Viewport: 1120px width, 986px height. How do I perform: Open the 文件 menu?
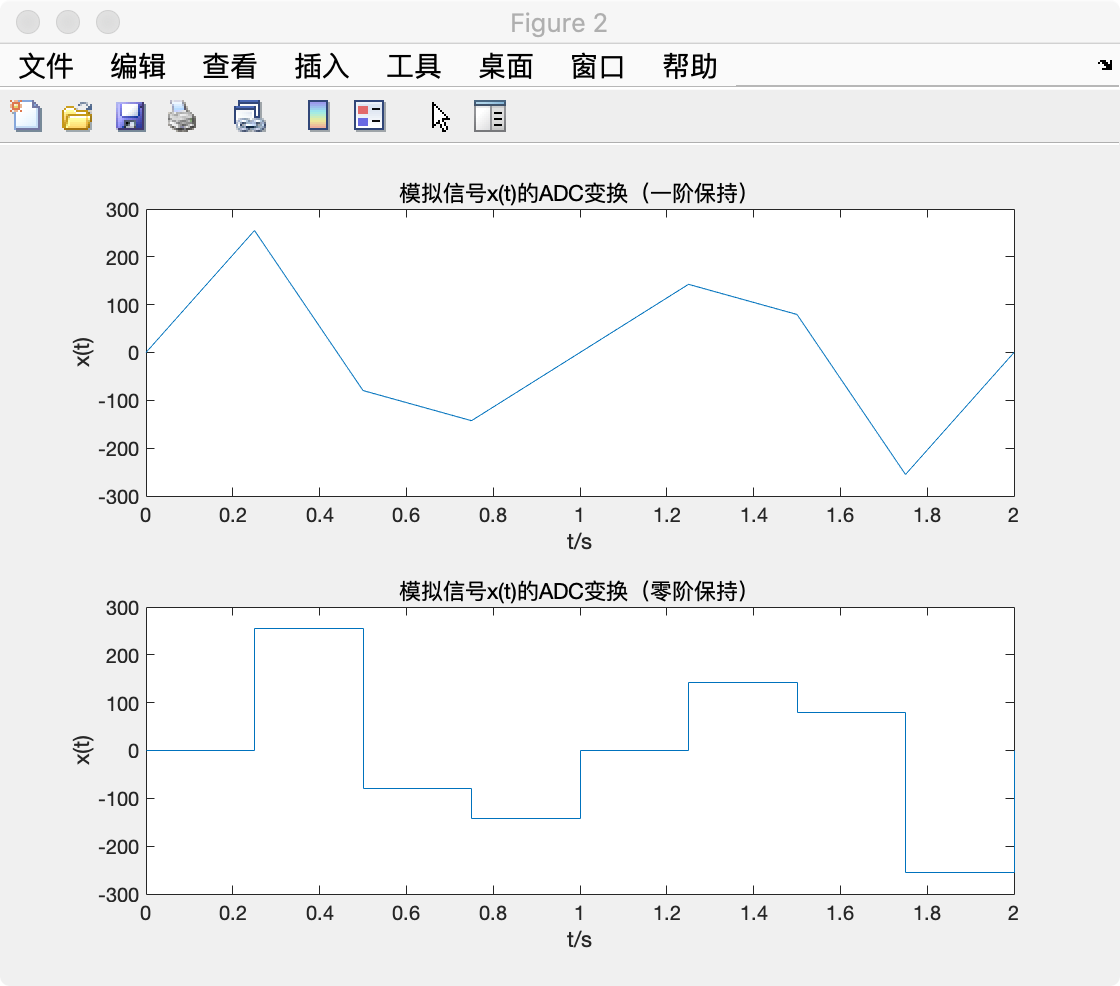(46, 66)
